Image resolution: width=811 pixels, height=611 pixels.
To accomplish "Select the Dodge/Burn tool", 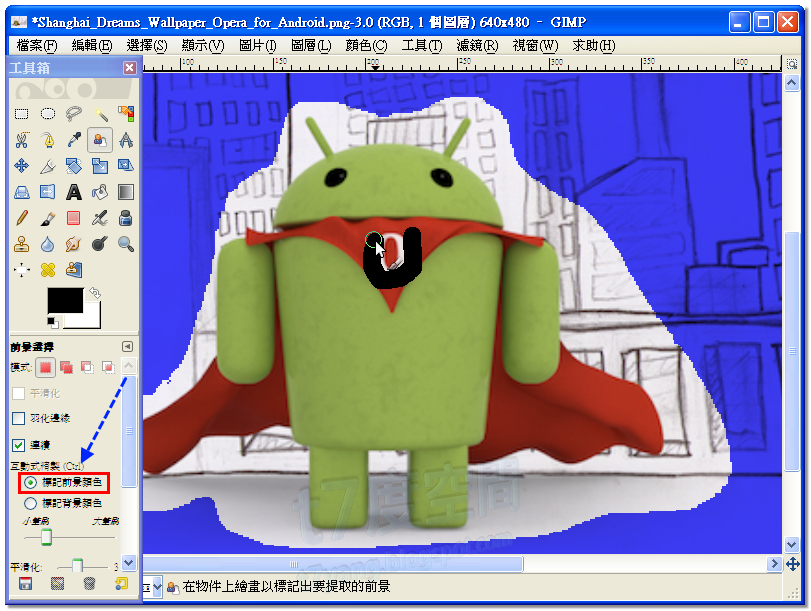I will 100,244.
